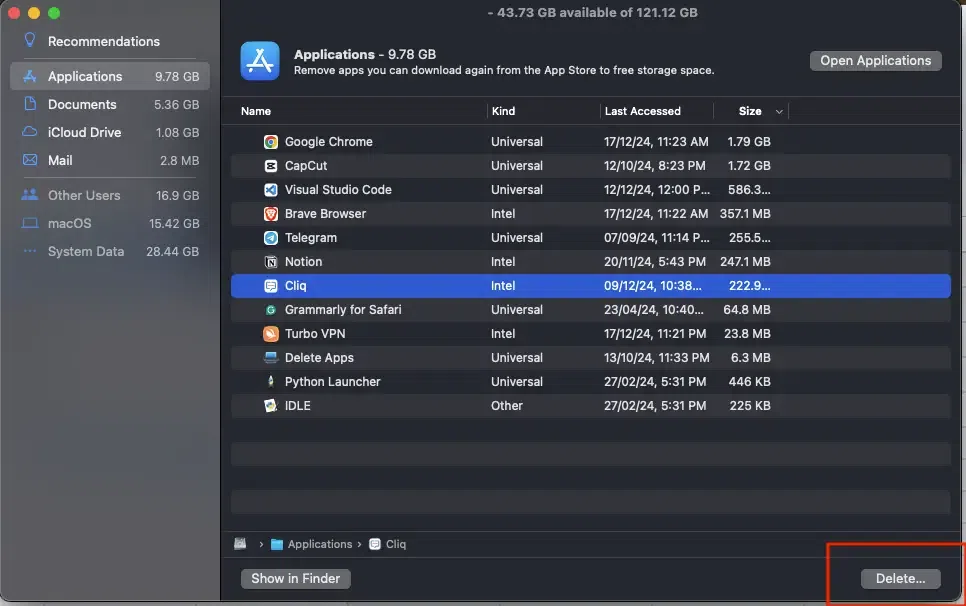Select the Telegram row name
The height and width of the screenshot is (606, 966).
point(310,238)
